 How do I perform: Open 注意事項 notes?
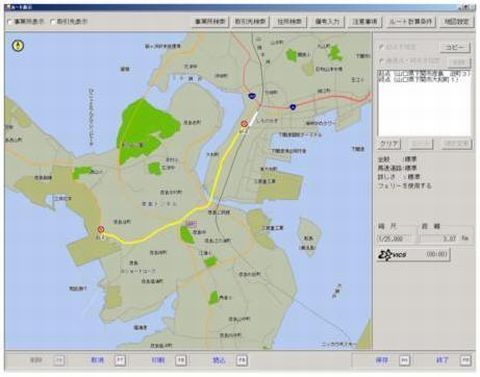(x=365, y=22)
